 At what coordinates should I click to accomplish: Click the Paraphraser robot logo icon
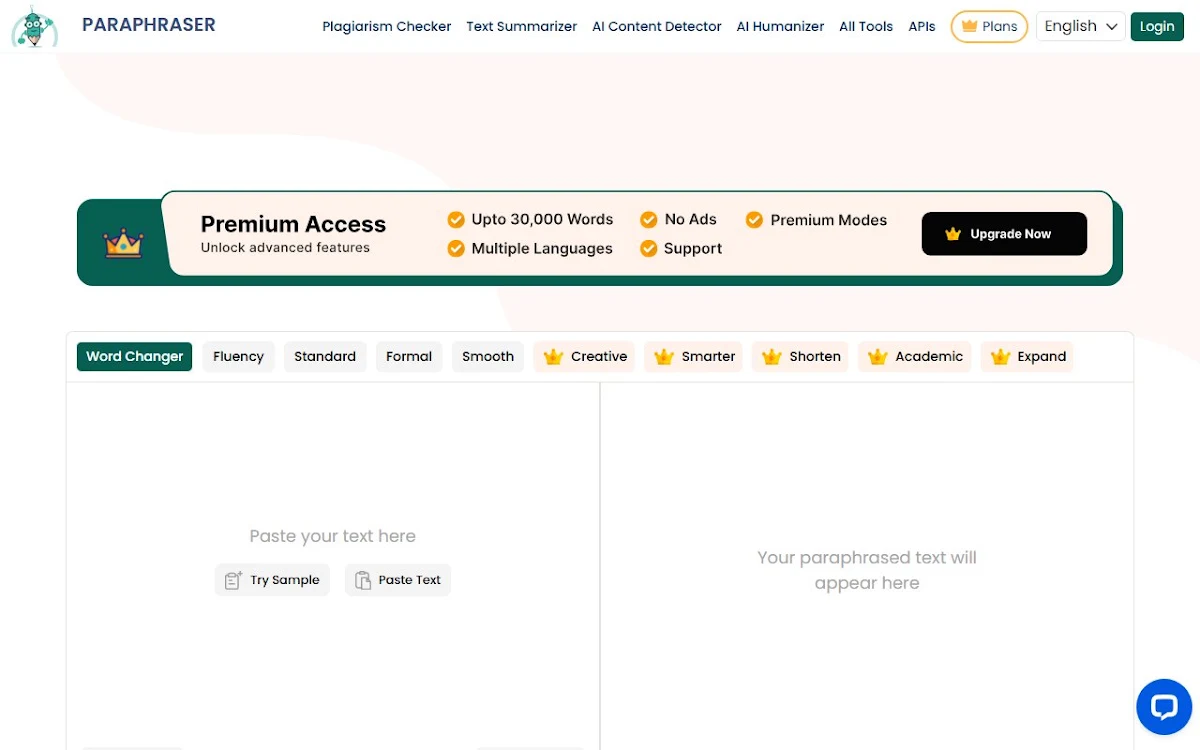point(34,27)
